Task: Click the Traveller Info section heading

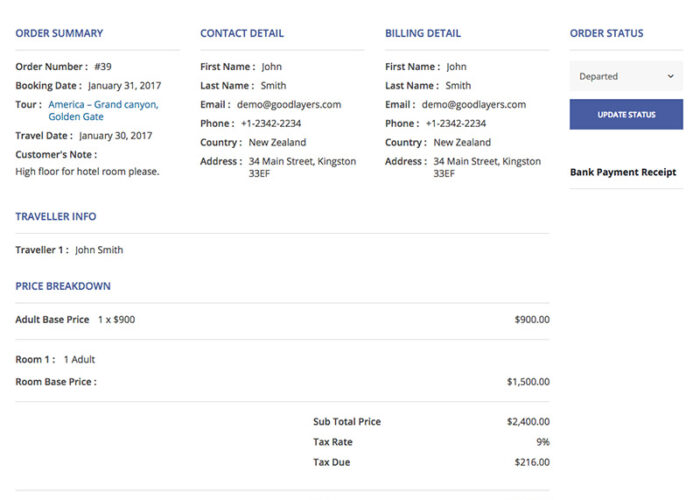Action: pos(56,216)
